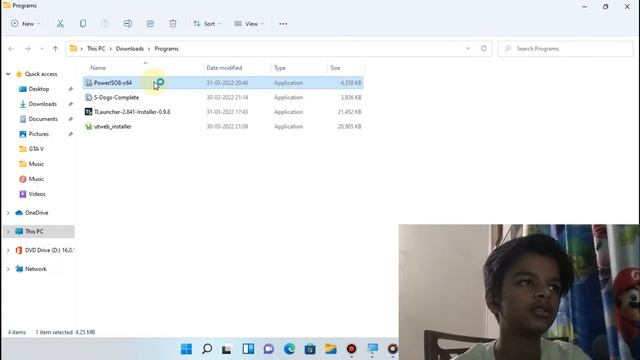Open the Windows Start menu
640x360 pixels.
[186, 349]
